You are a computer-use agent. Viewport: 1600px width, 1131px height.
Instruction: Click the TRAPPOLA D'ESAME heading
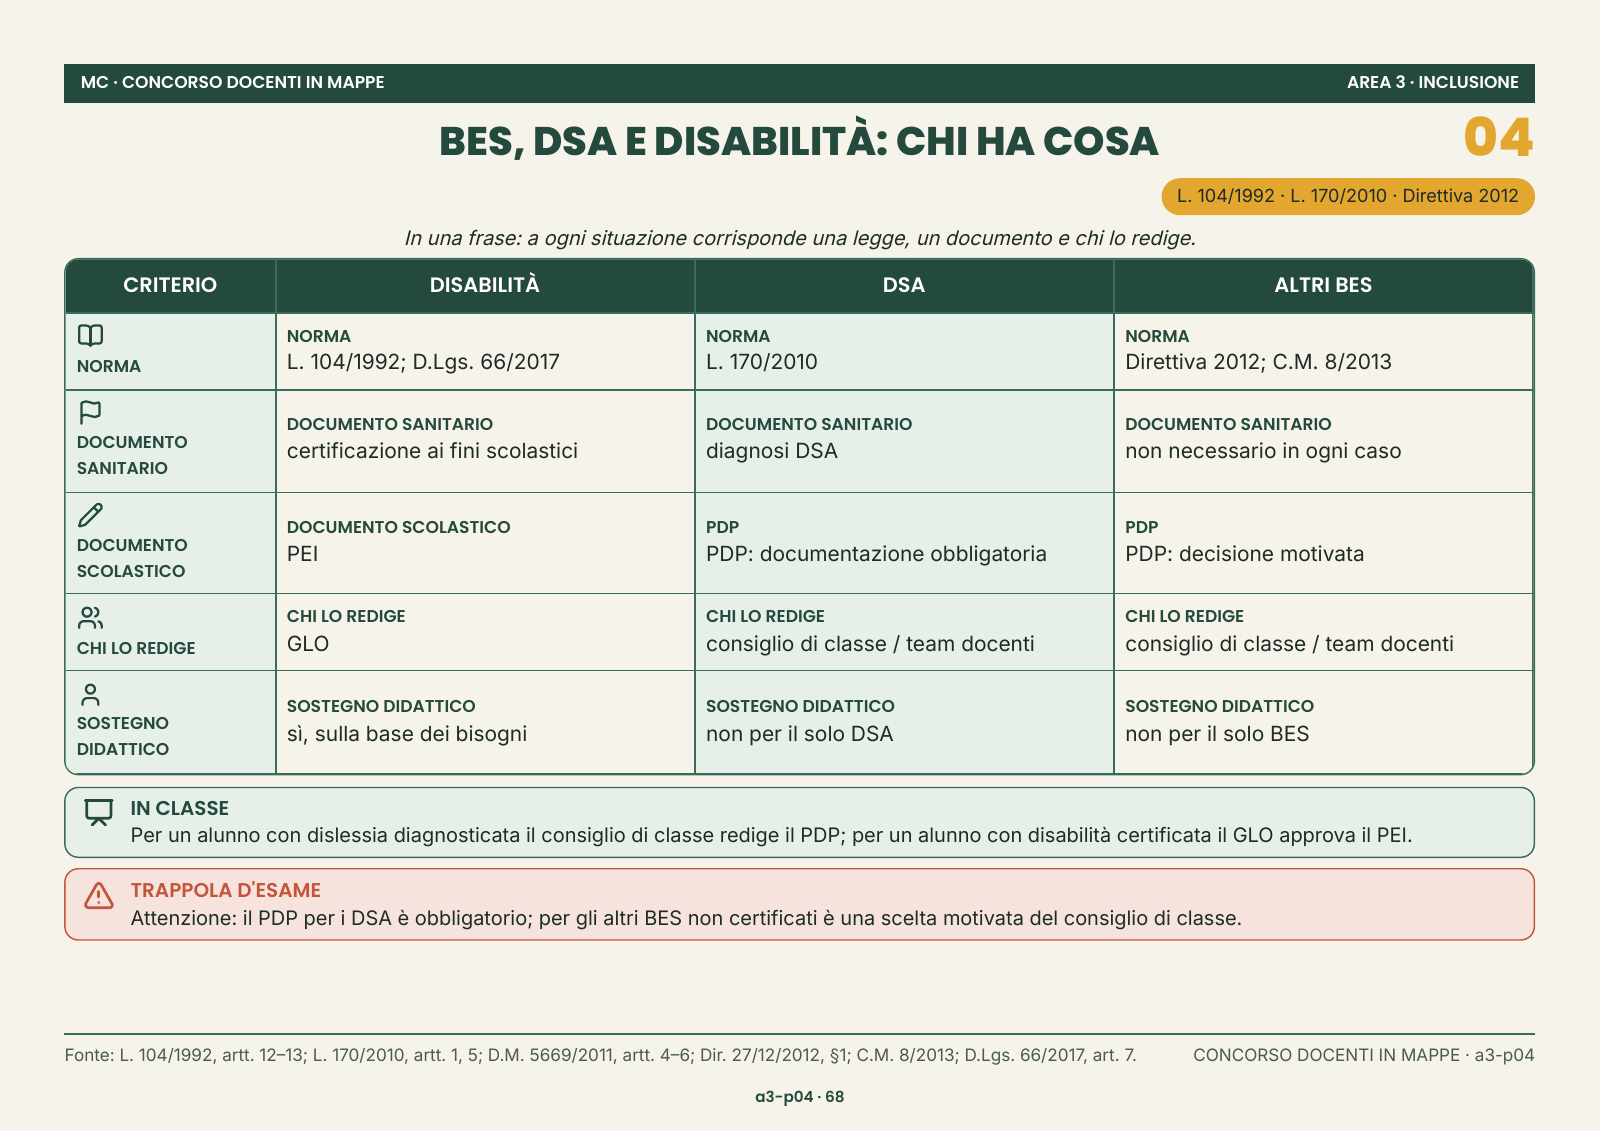click(226, 890)
